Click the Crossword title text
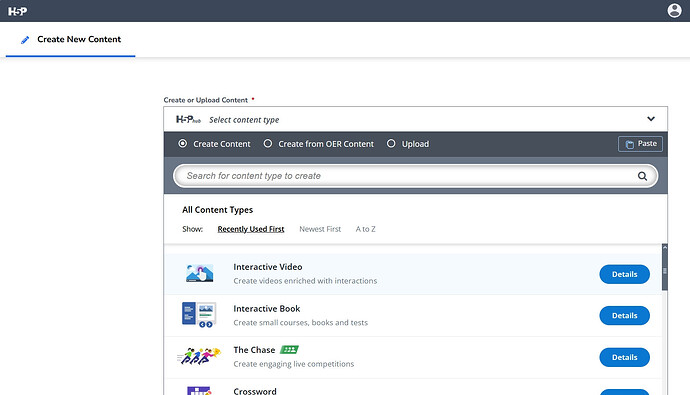The height and width of the screenshot is (395, 690). tap(255, 391)
